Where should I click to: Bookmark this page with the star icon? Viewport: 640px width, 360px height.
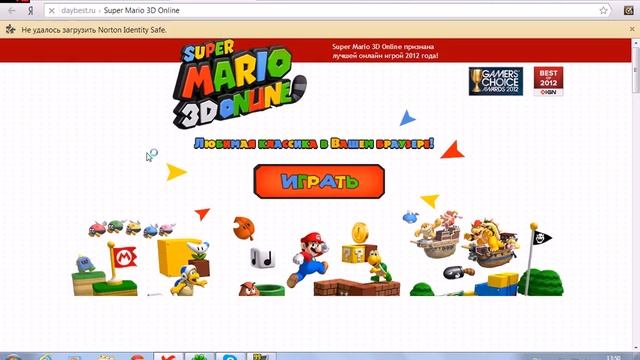click(603, 11)
